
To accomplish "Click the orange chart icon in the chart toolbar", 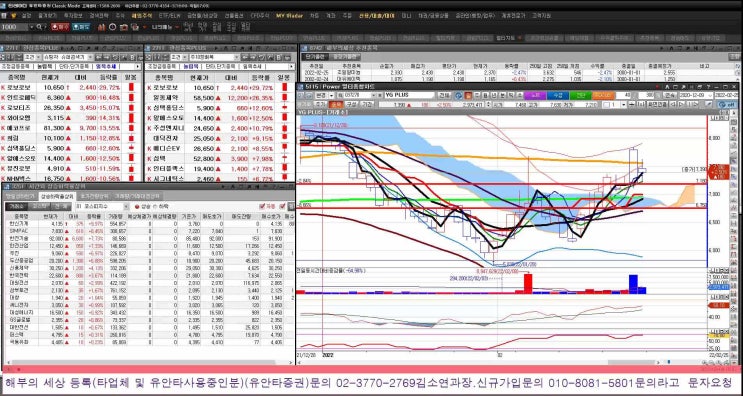I will point(468,95).
